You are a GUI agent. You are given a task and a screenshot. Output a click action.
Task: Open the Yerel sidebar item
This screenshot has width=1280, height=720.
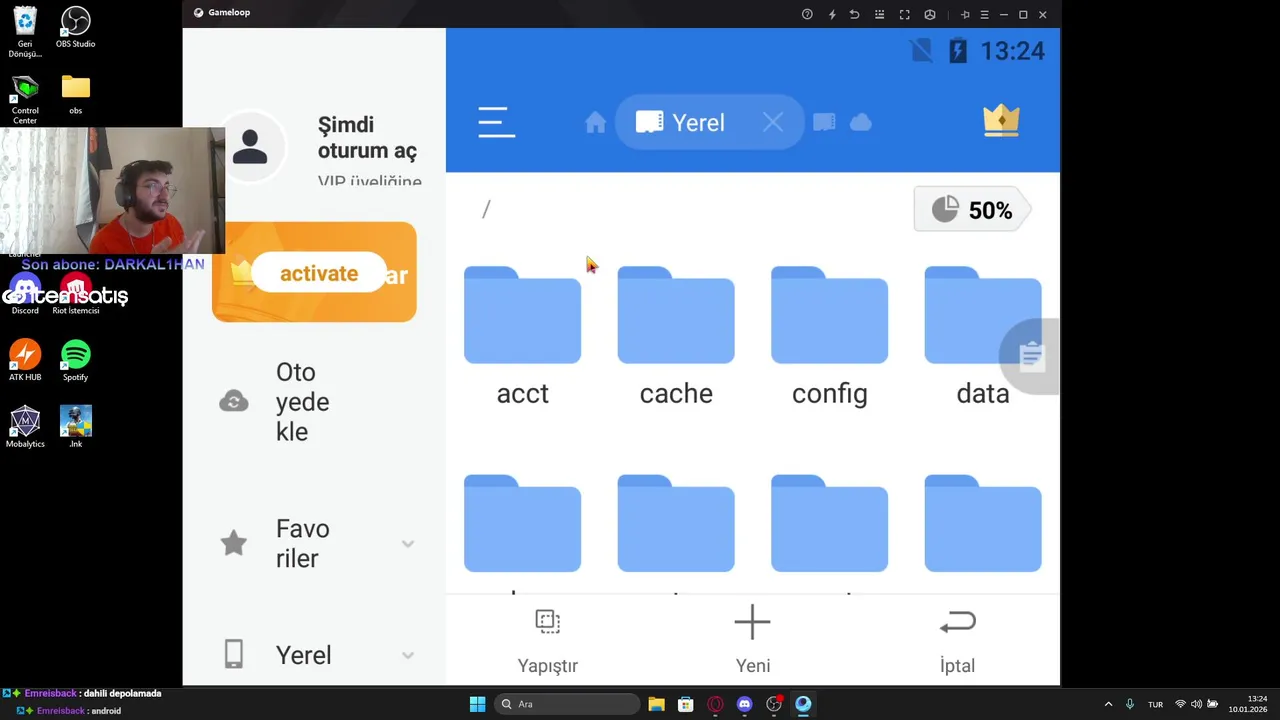click(x=303, y=655)
